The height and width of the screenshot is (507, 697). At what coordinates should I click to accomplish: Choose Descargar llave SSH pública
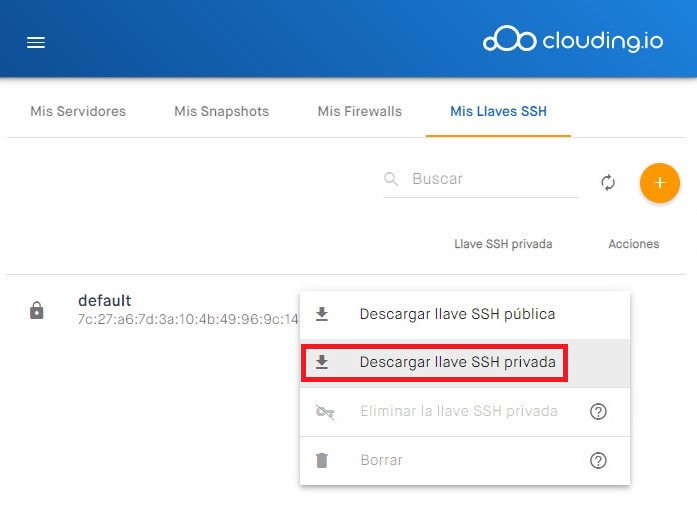456,314
